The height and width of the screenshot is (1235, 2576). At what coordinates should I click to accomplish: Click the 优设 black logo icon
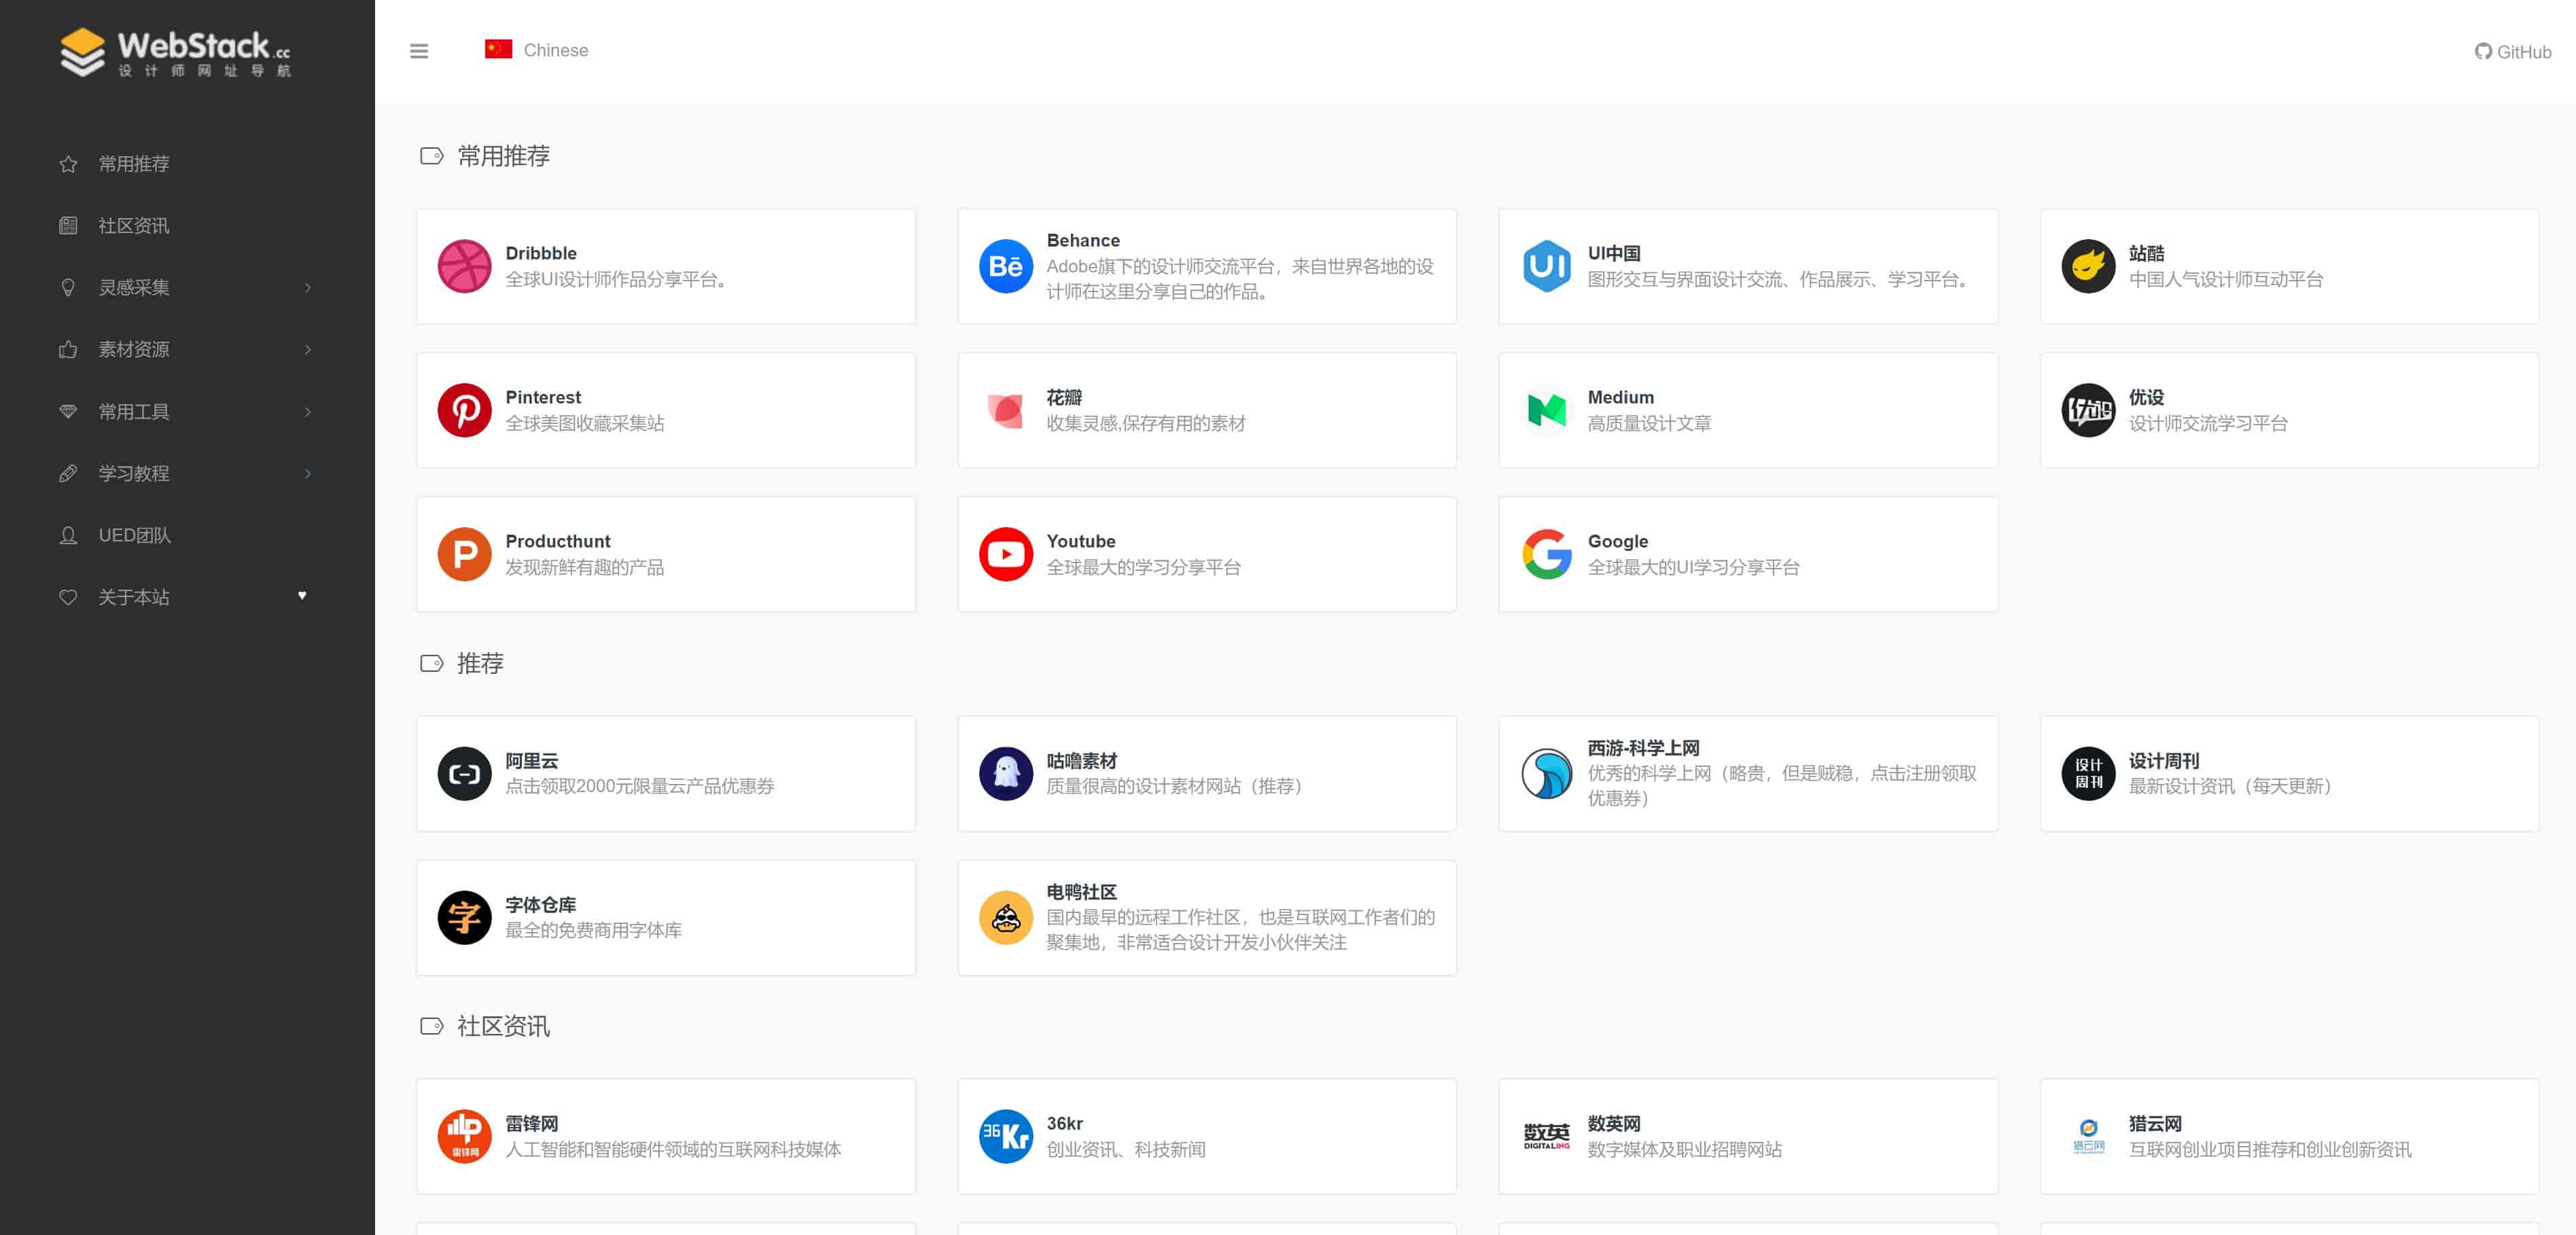[x=2088, y=410]
